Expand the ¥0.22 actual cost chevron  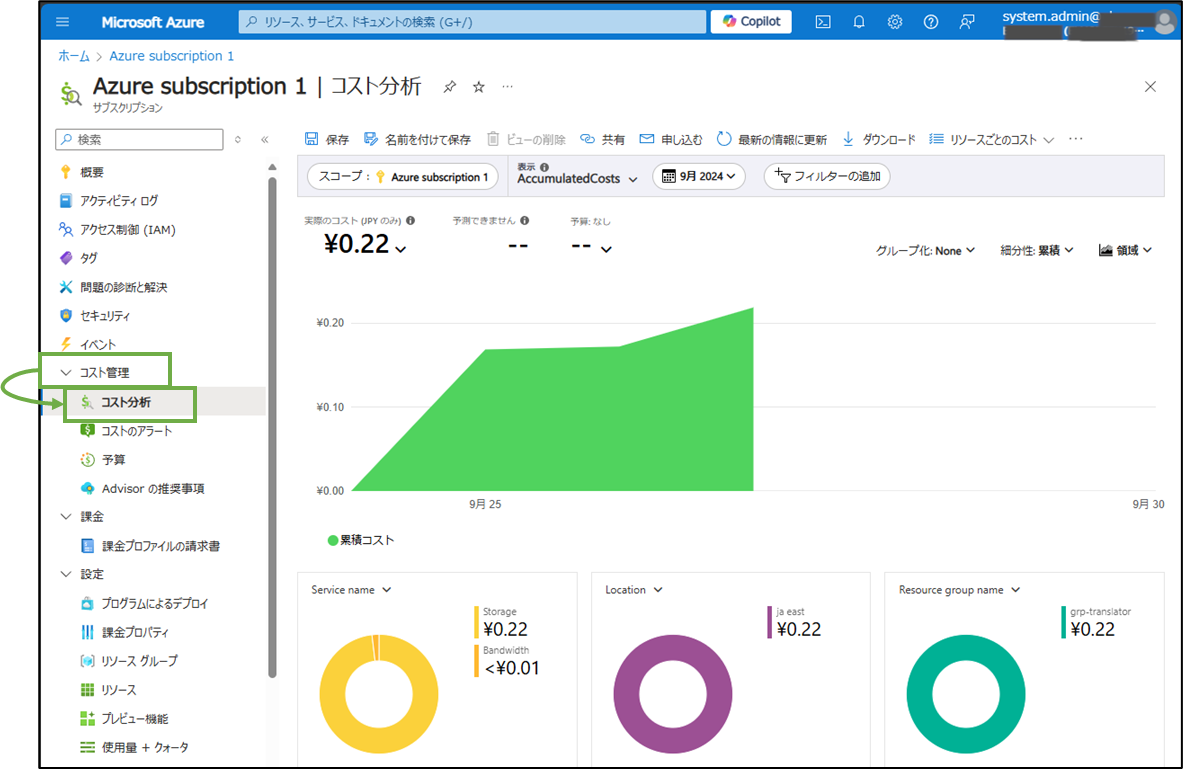pyautogui.click(x=401, y=248)
